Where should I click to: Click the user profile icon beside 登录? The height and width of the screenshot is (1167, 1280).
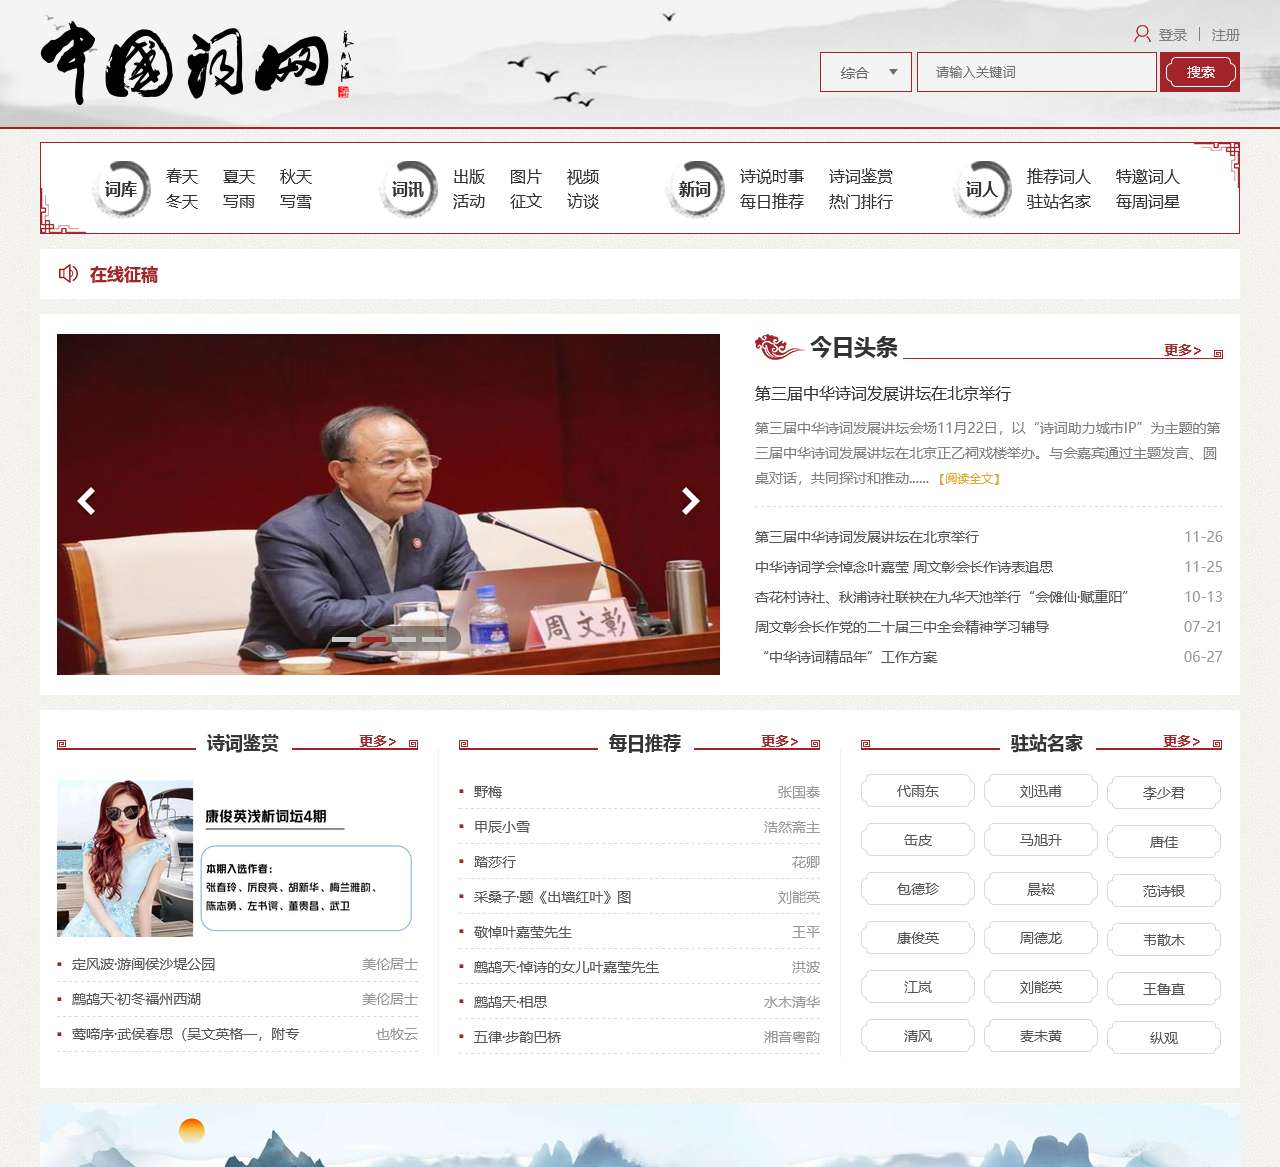(x=1142, y=34)
